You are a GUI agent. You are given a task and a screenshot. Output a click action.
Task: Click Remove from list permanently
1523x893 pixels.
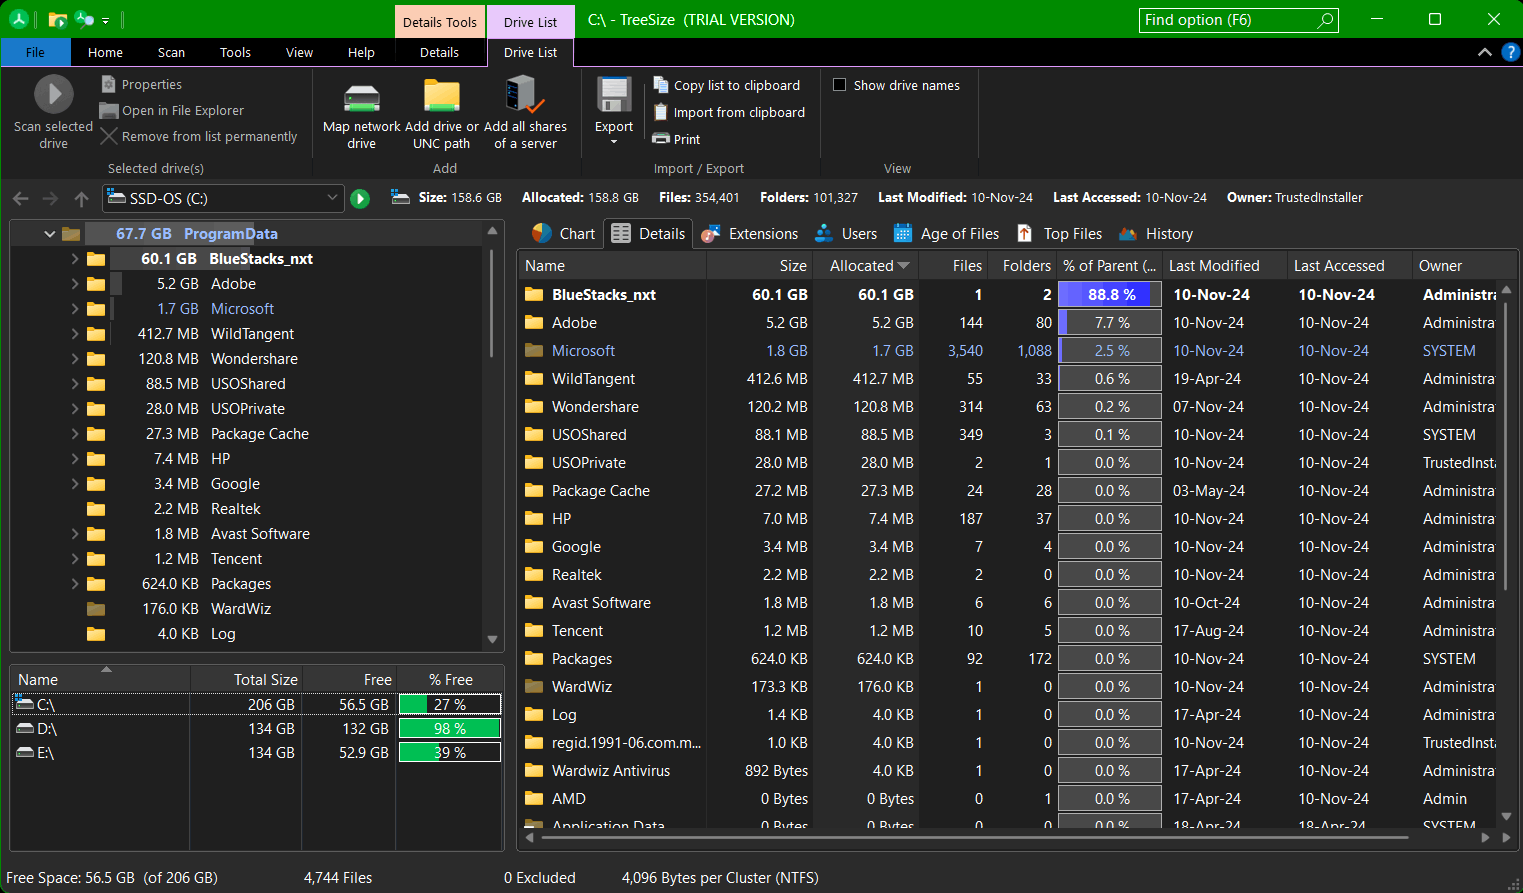(x=198, y=136)
